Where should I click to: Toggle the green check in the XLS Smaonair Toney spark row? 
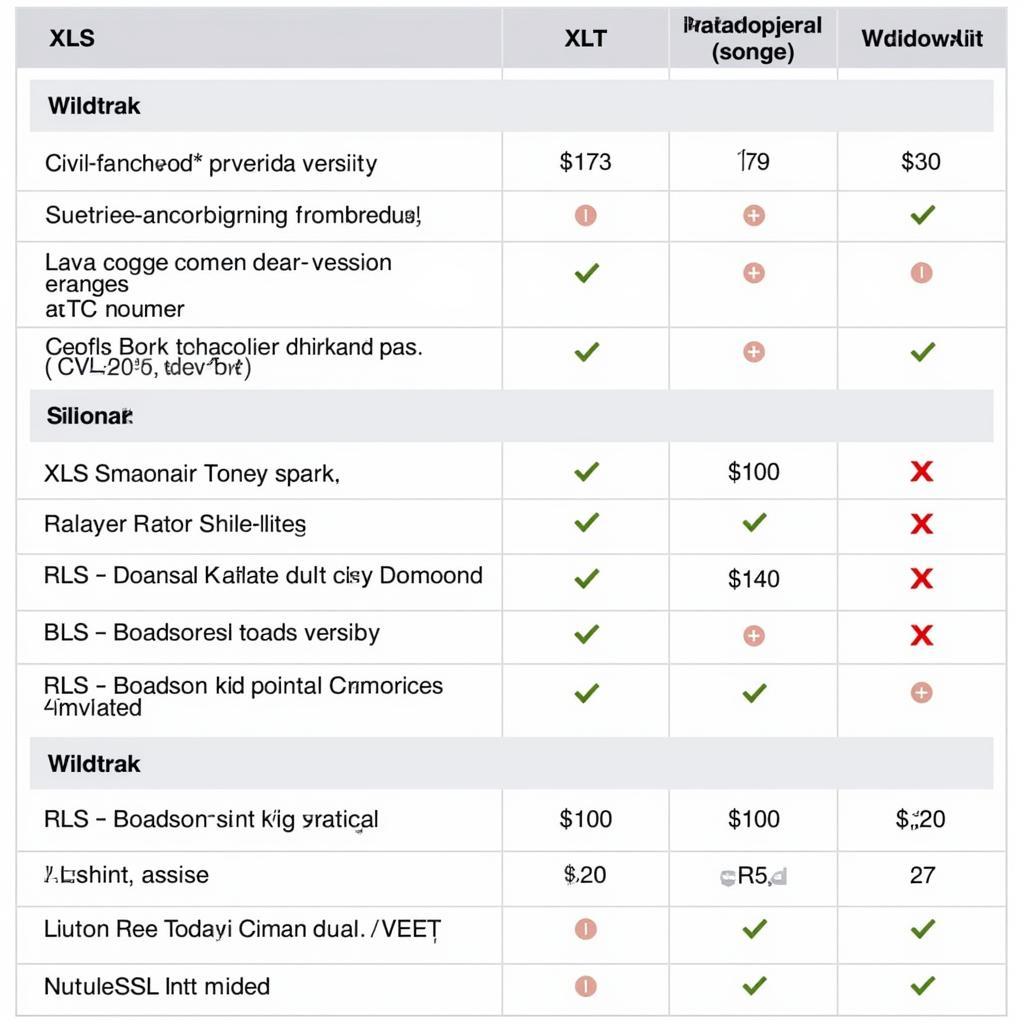(x=586, y=472)
